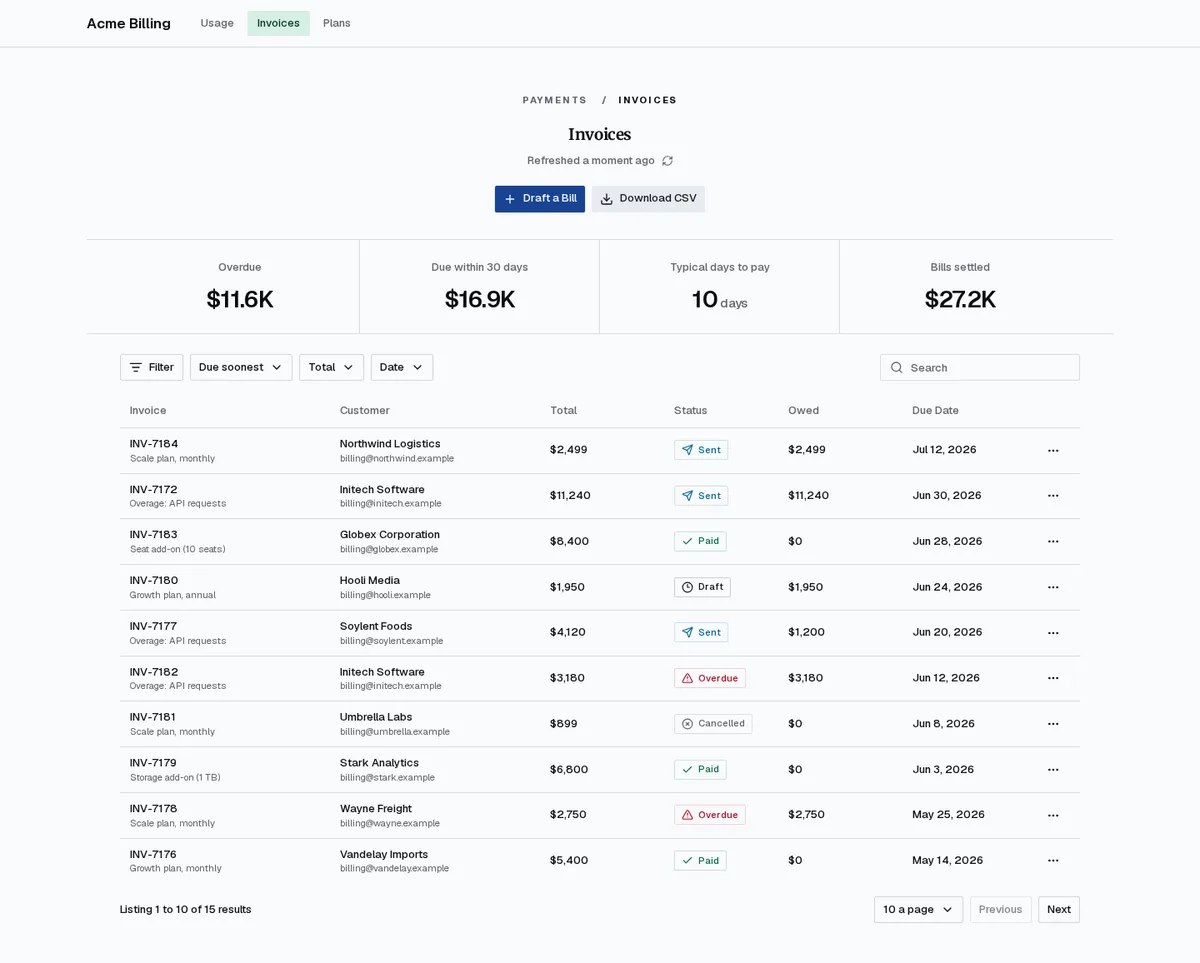Click the Sent status badge for INV-7184

(x=701, y=450)
